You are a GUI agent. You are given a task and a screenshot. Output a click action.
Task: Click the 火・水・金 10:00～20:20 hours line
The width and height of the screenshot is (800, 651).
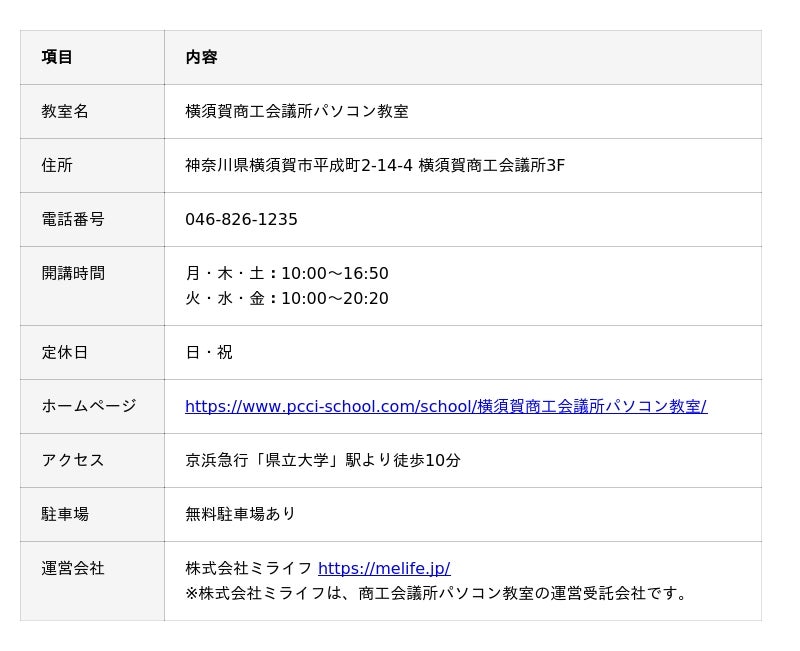pyautogui.click(x=286, y=298)
